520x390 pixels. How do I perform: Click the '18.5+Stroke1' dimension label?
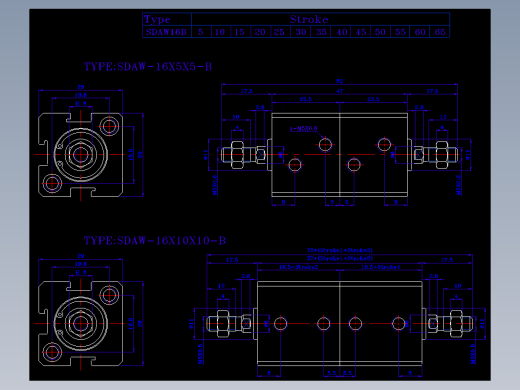pyautogui.click(x=381, y=267)
